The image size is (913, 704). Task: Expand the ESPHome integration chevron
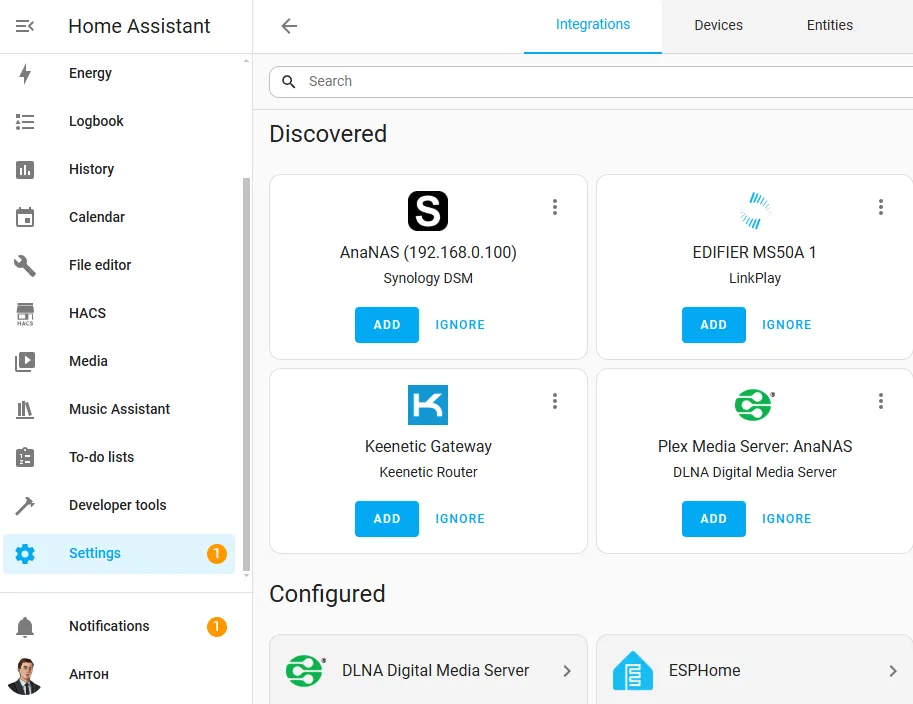coord(893,671)
